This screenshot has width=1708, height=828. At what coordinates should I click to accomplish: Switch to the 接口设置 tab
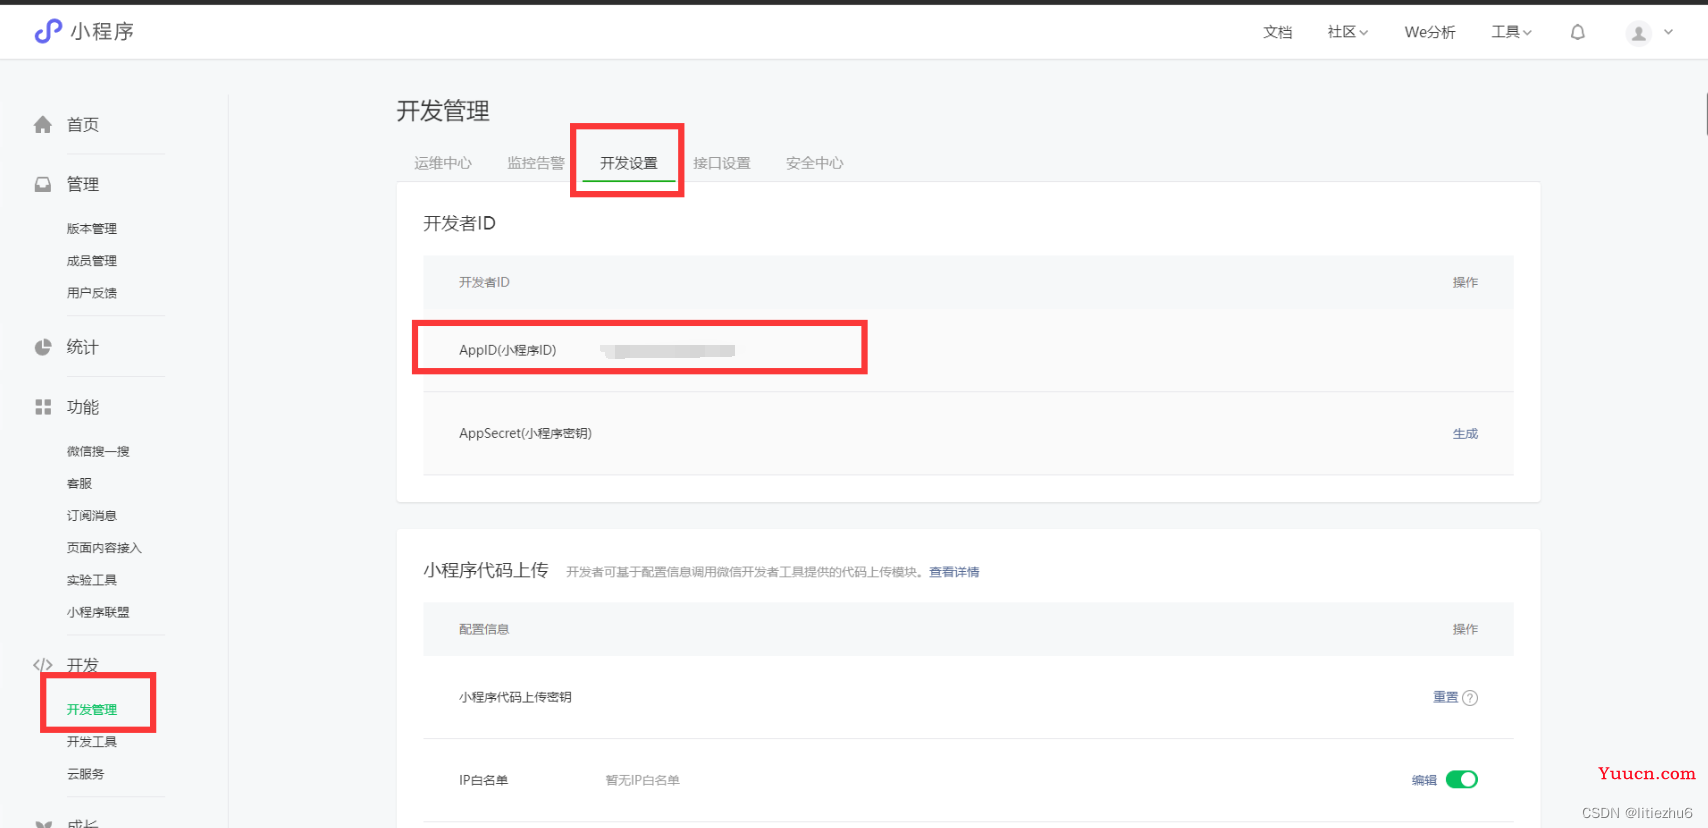coord(722,163)
